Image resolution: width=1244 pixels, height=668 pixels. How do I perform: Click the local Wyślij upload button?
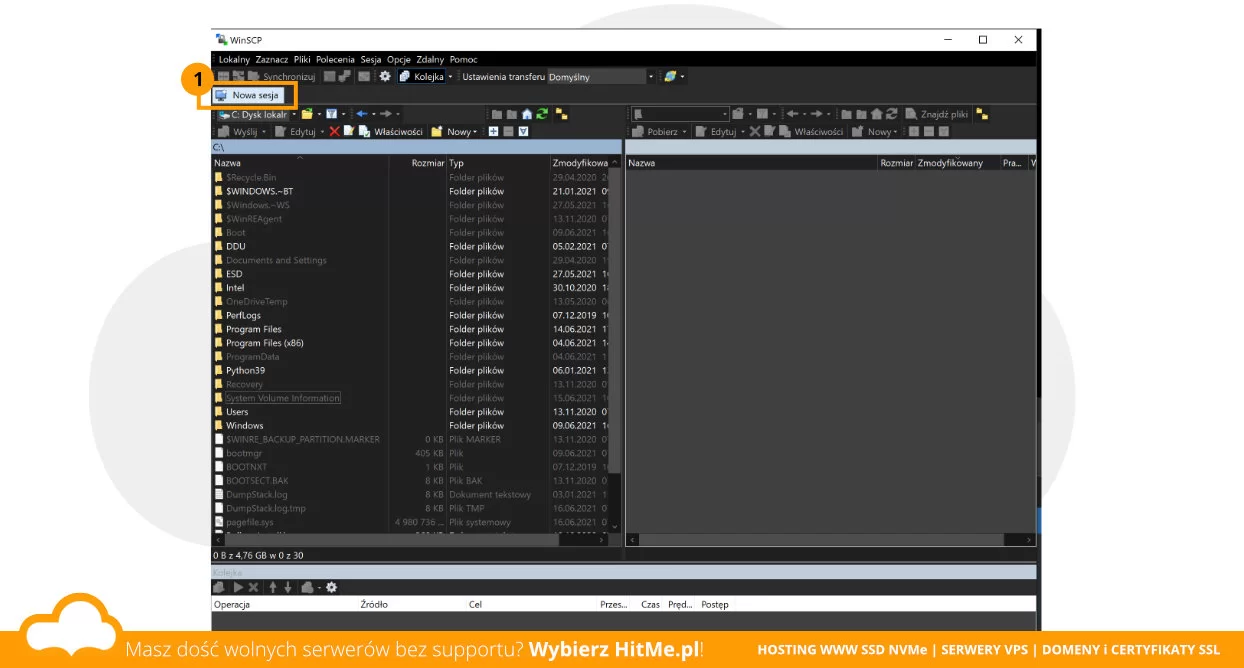point(238,131)
